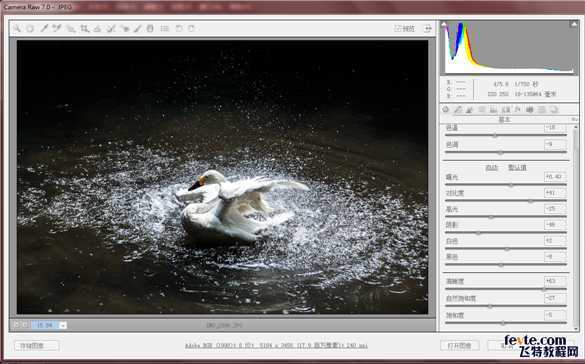Select the Red Eye Removal tool

tap(125, 28)
